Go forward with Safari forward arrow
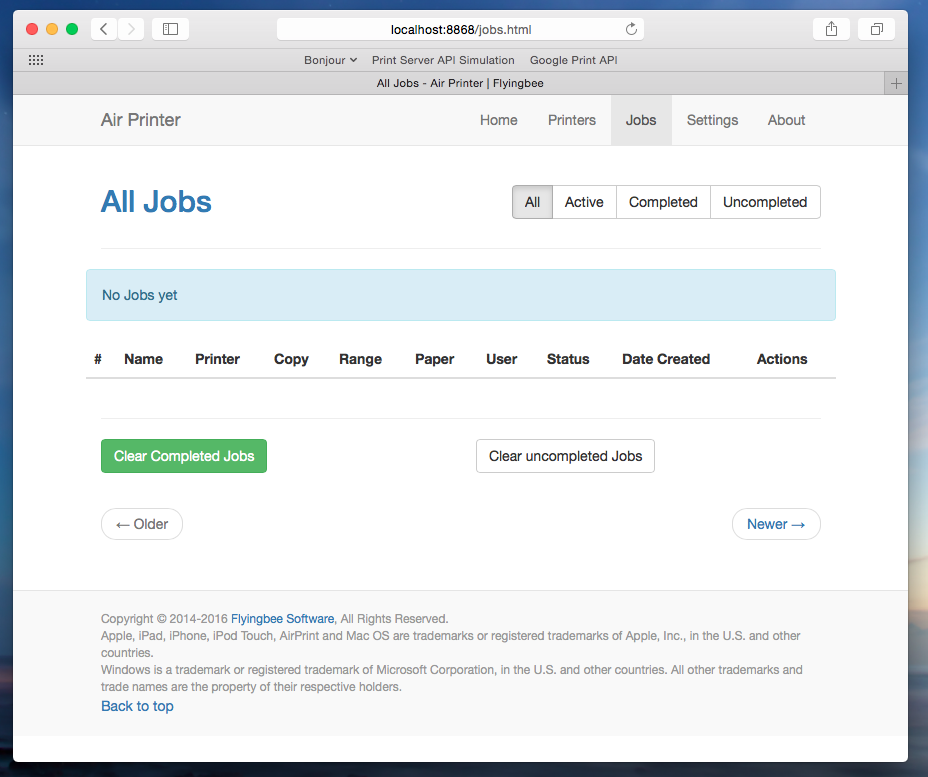Viewport: 928px width, 777px height. click(x=131, y=29)
